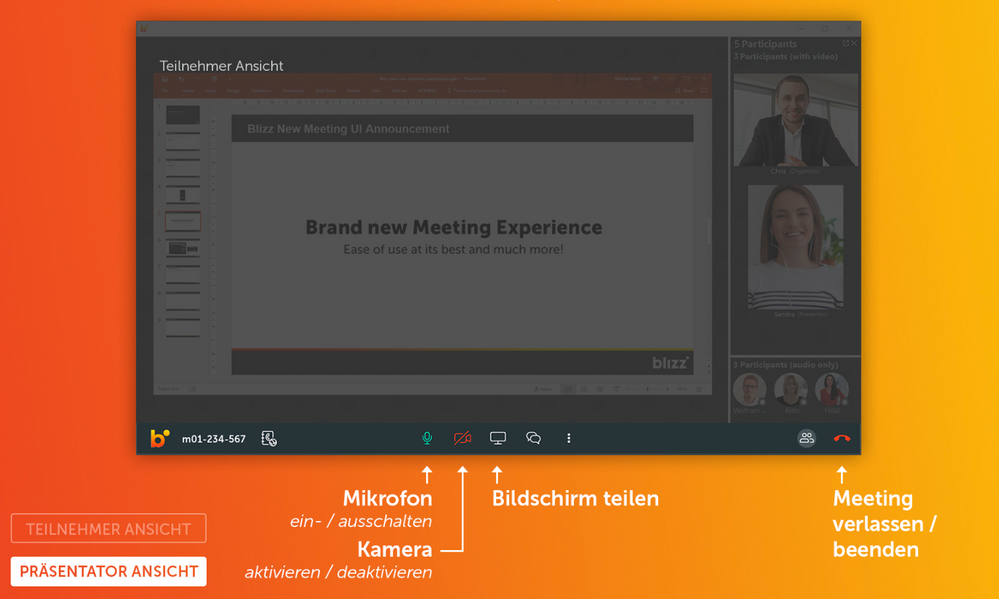Select slide 9 thumbnail in PowerPoint
The height and width of the screenshot is (599, 999).
coord(183,328)
